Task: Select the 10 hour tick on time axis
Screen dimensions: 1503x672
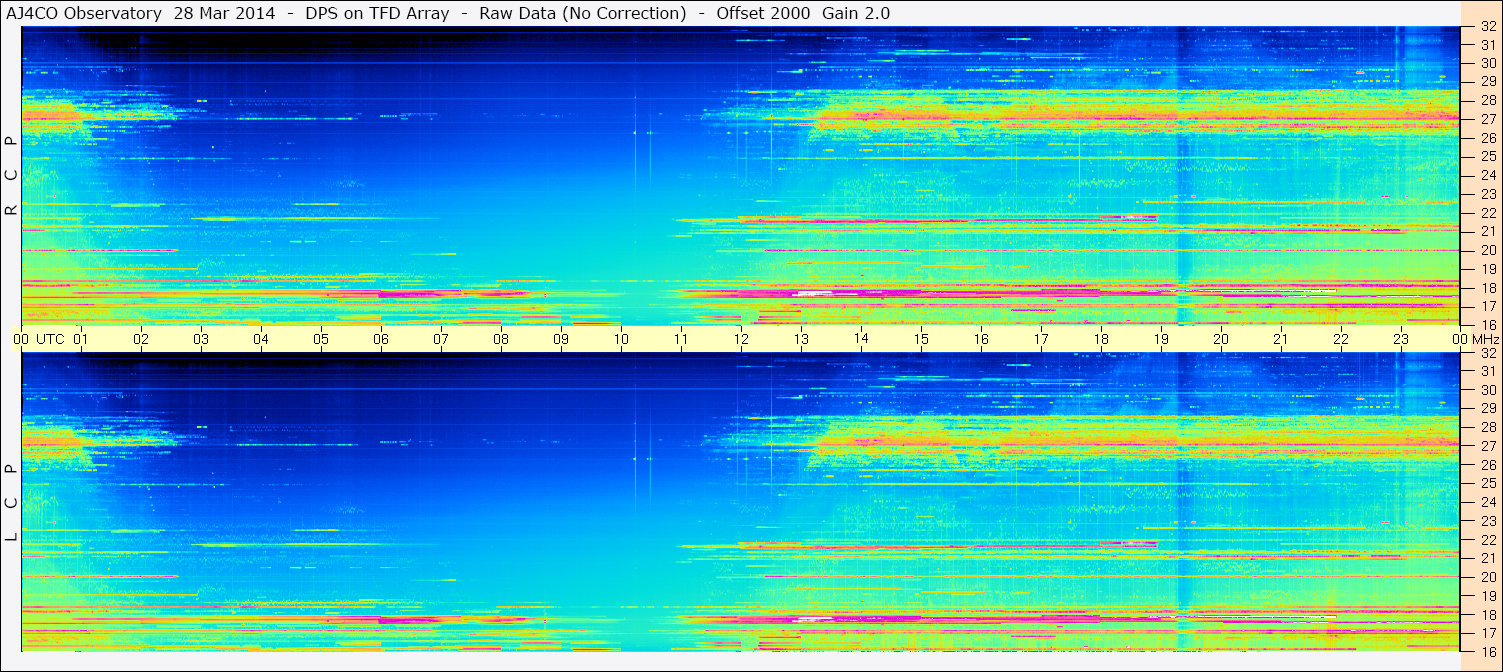Action: click(620, 339)
